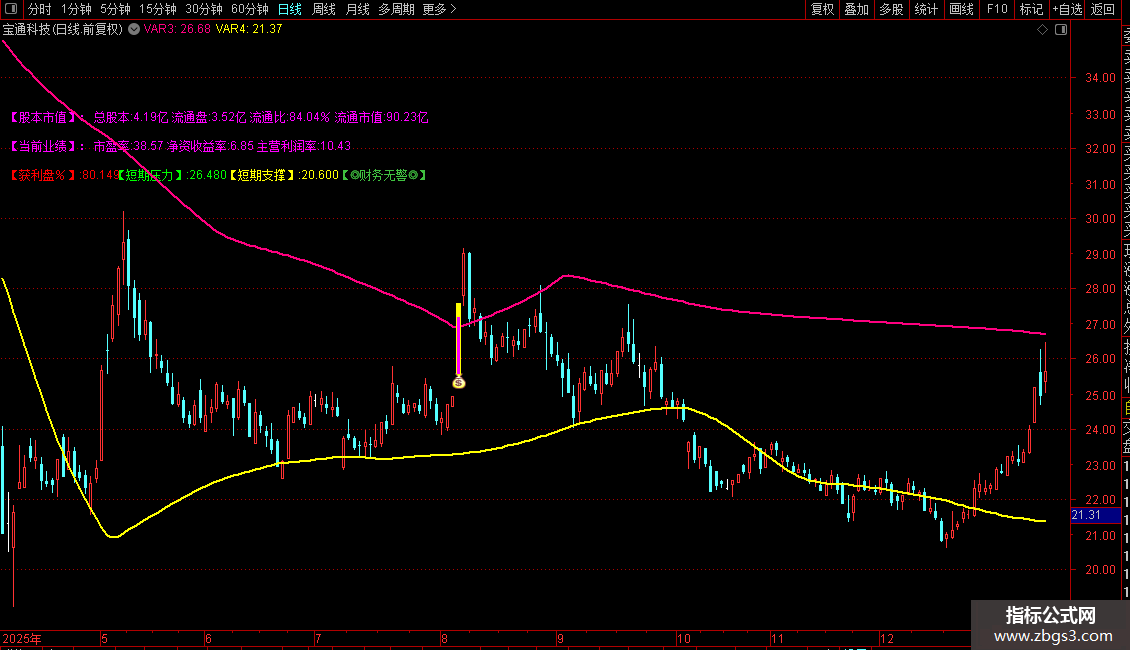This screenshot has height=650, width=1130.
Task: Open the 多周期 multi-period view
Action: point(396,9)
